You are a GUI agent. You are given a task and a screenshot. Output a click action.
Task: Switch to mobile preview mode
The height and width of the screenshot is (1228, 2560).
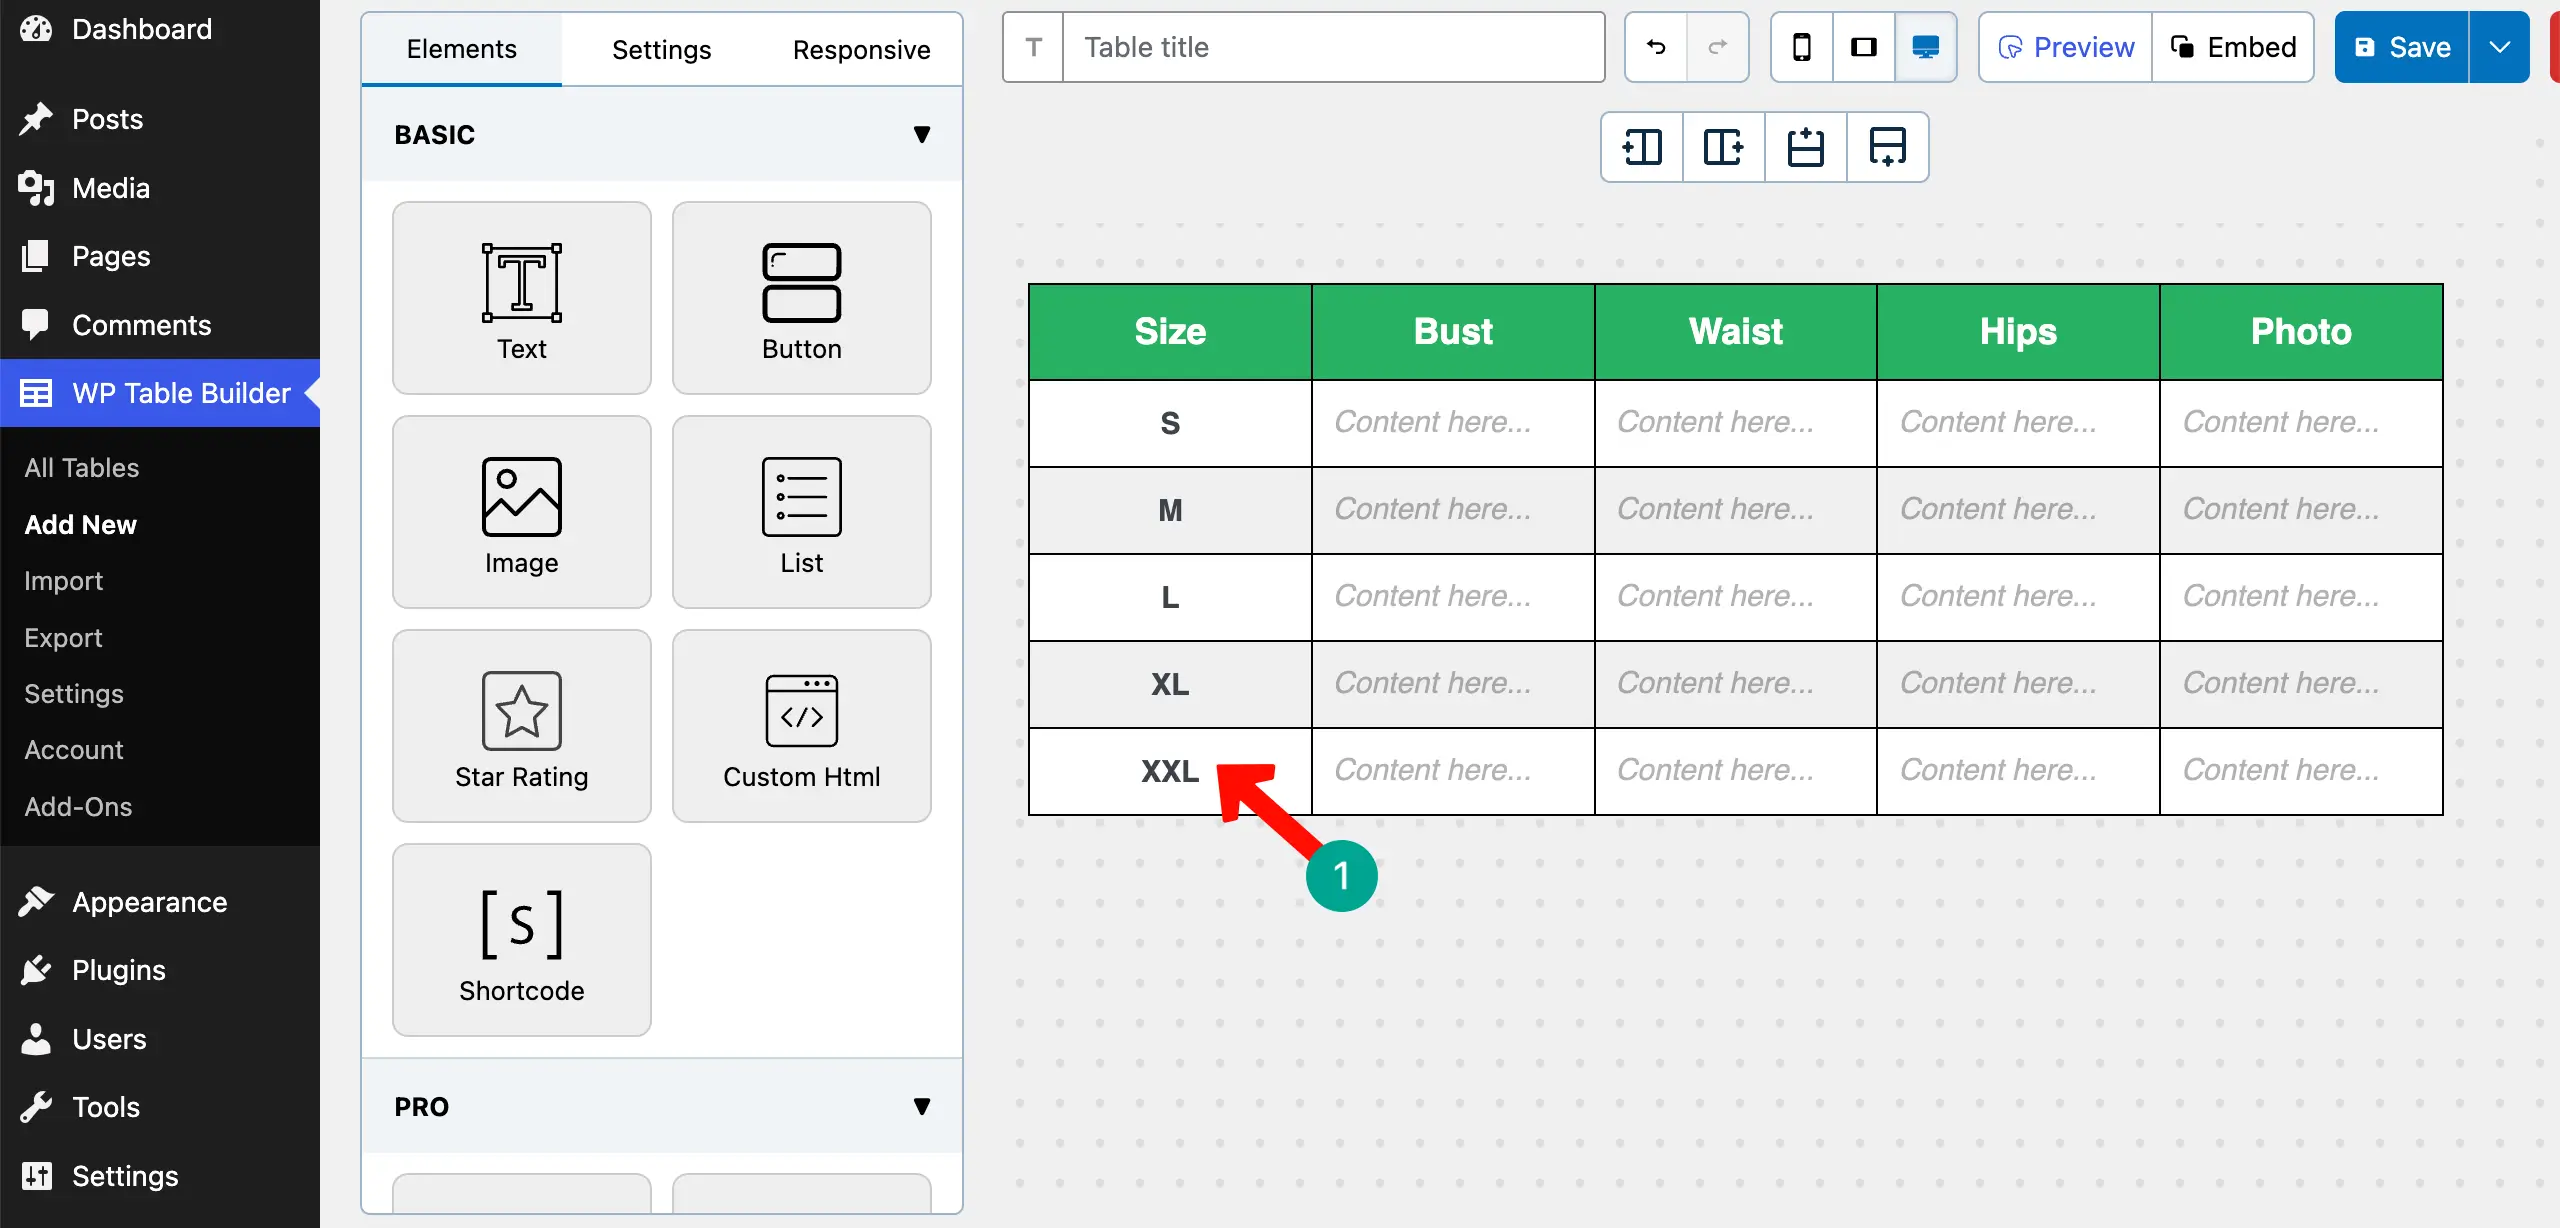click(1801, 47)
